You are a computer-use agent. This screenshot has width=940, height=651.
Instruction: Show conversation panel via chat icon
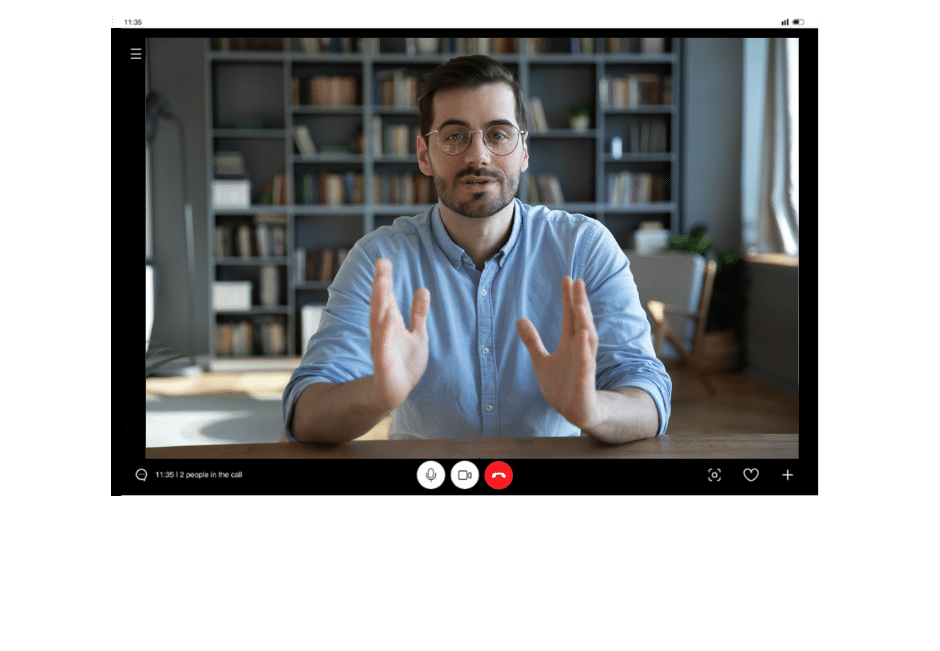(141, 475)
